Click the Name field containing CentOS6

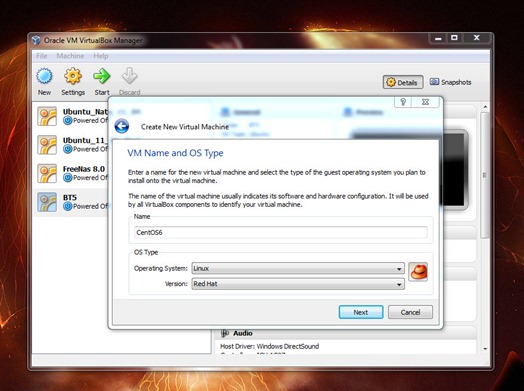[281, 232]
